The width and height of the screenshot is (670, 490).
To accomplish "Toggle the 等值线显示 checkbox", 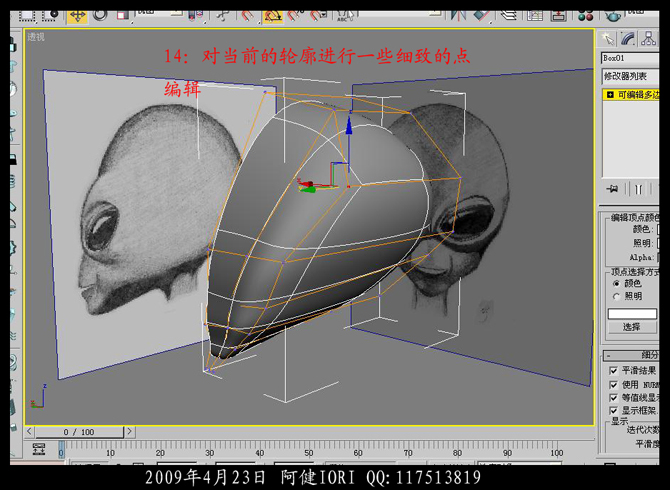I will (612, 397).
